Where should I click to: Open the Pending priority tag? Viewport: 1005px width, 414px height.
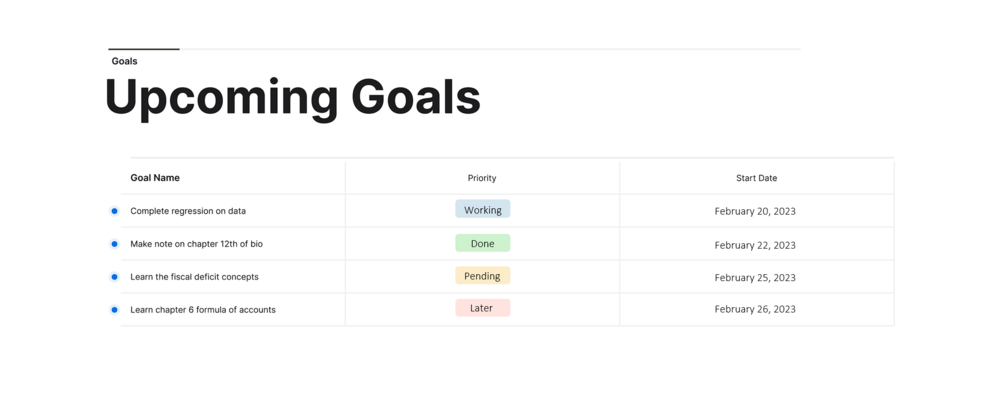(x=483, y=276)
